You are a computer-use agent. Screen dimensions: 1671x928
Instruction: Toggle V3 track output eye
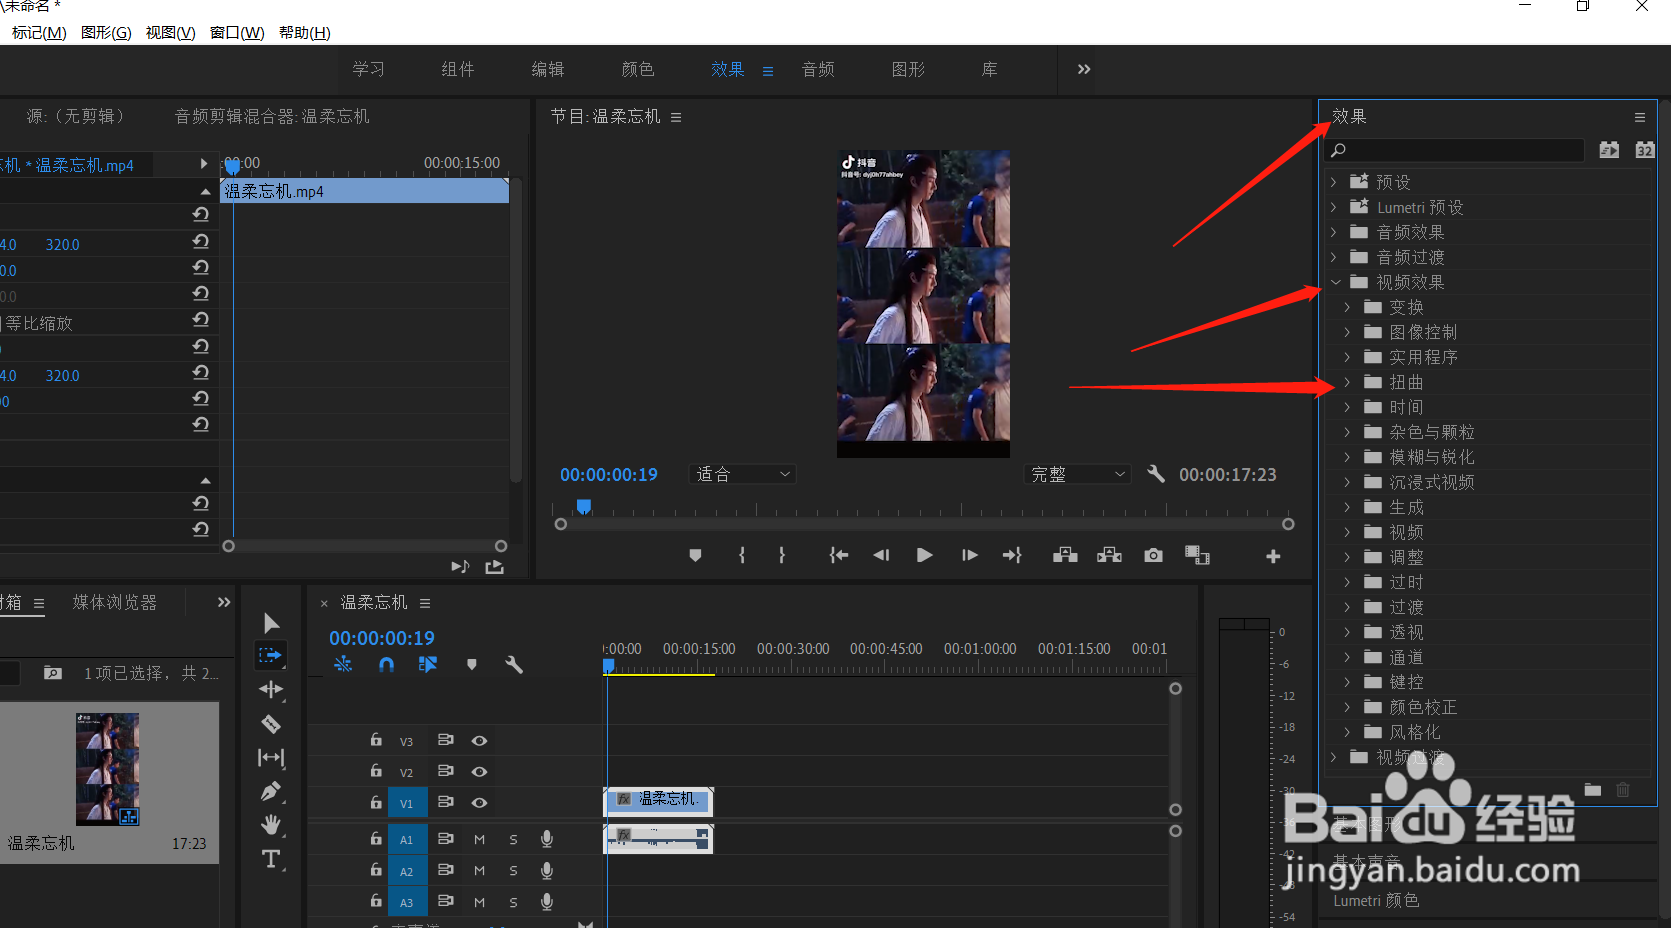tap(480, 741)
